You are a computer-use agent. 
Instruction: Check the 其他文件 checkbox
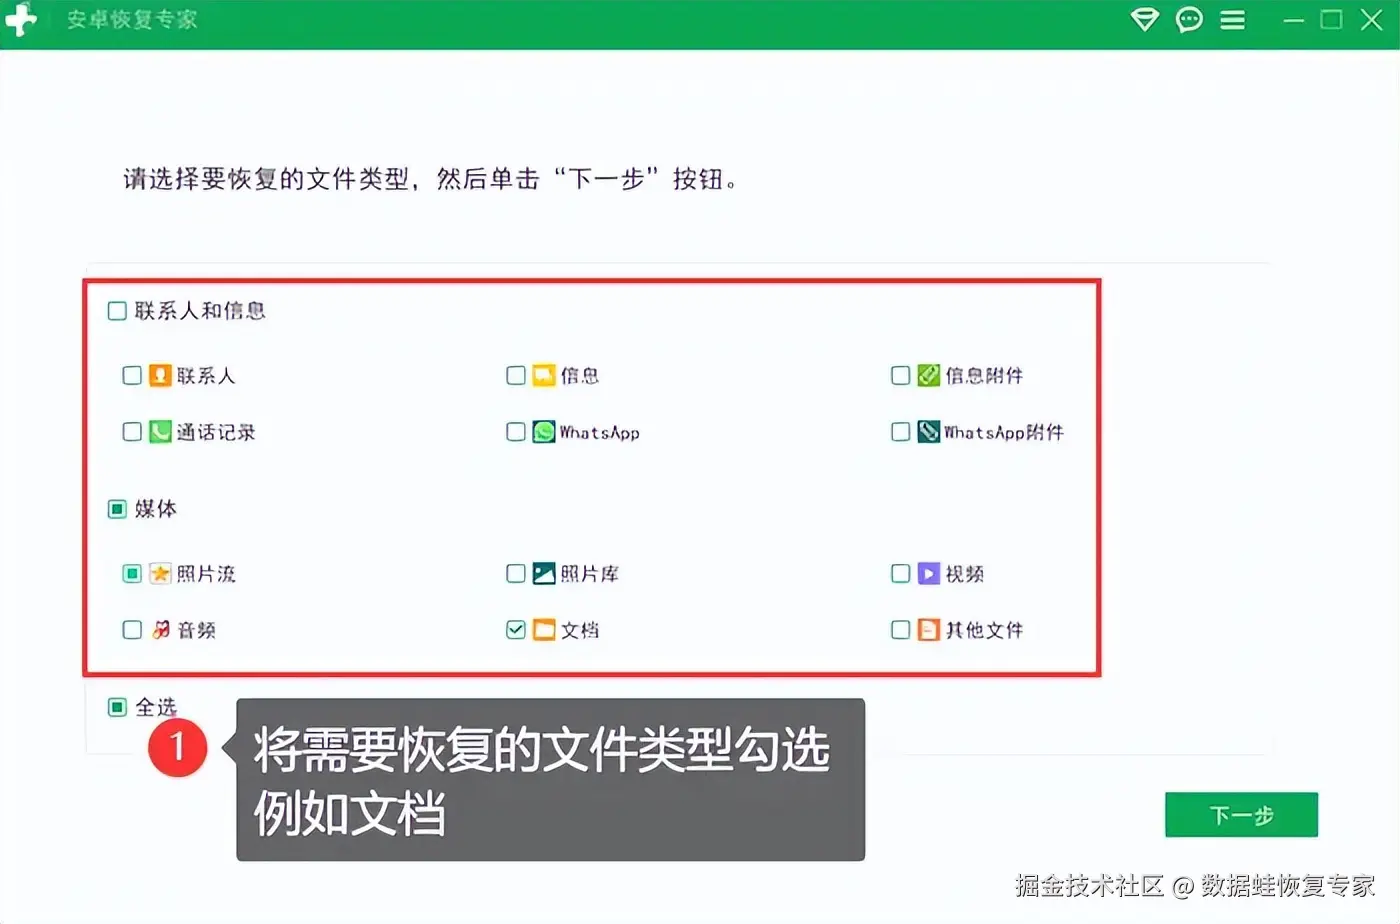click(900, 630)
